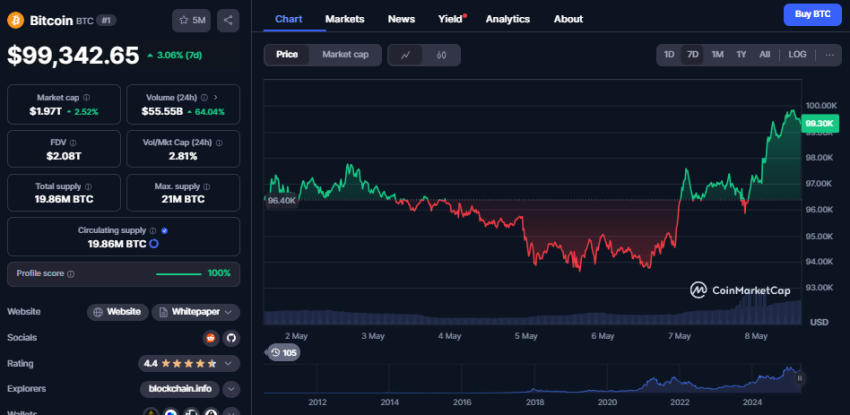
Task: Click the share icon next to Bitcoin
Action: [x=227, y=19]
